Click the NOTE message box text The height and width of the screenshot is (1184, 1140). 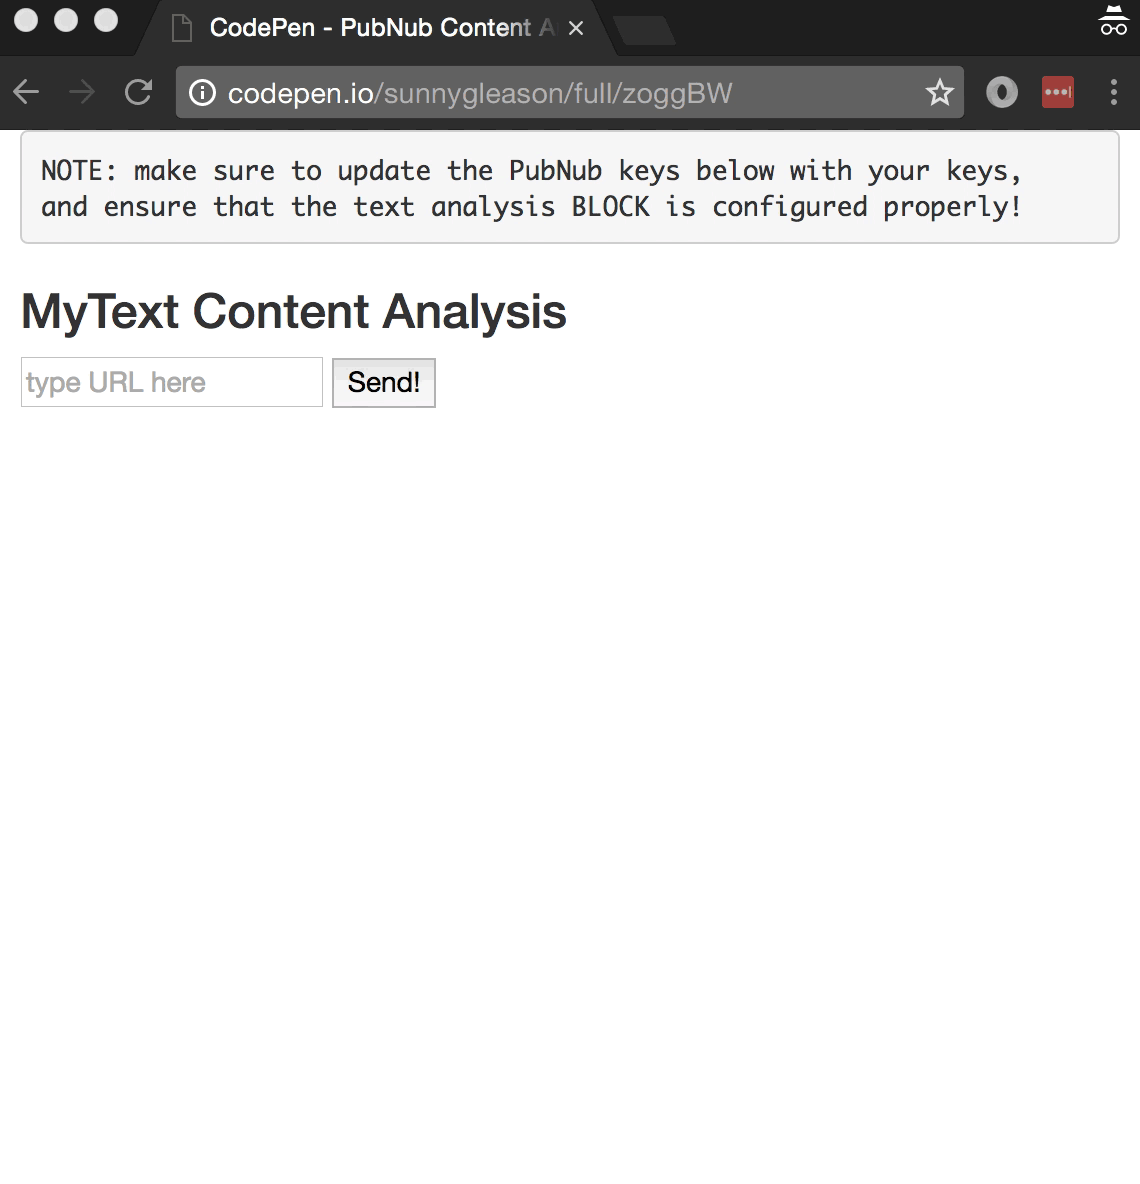[531, 188]
